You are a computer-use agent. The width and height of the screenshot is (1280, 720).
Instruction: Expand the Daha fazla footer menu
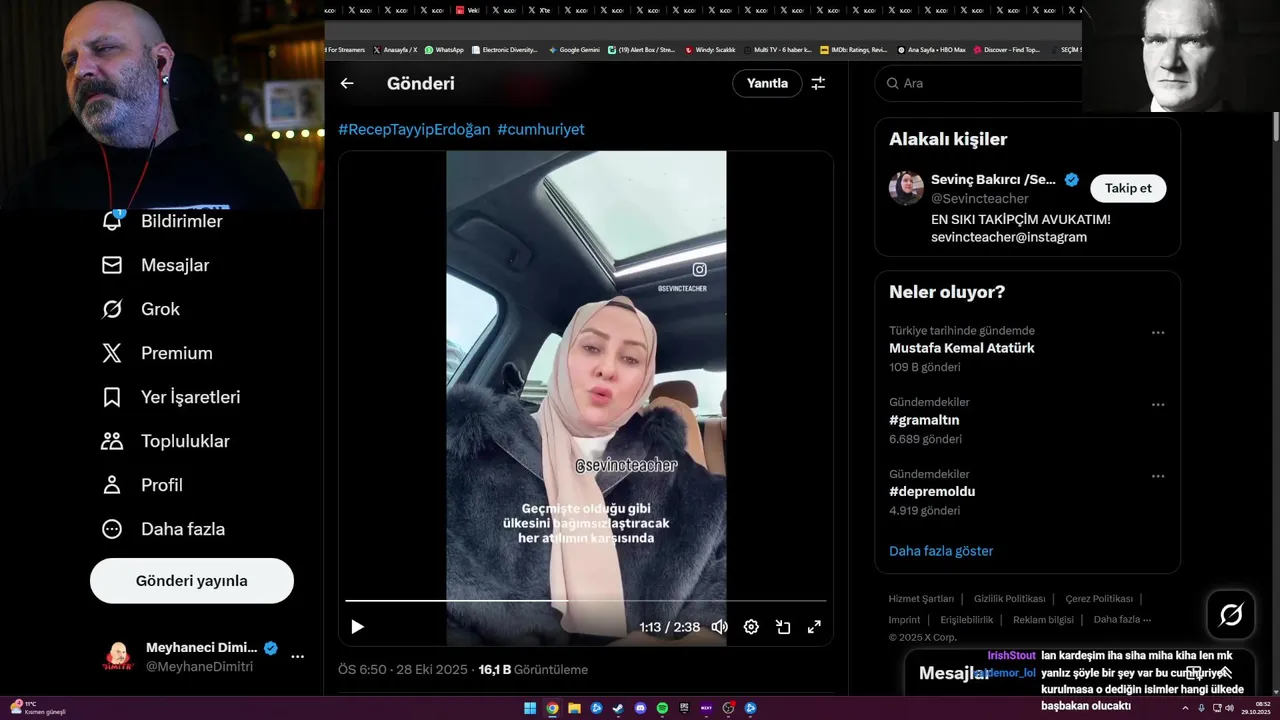(1122, 619)
